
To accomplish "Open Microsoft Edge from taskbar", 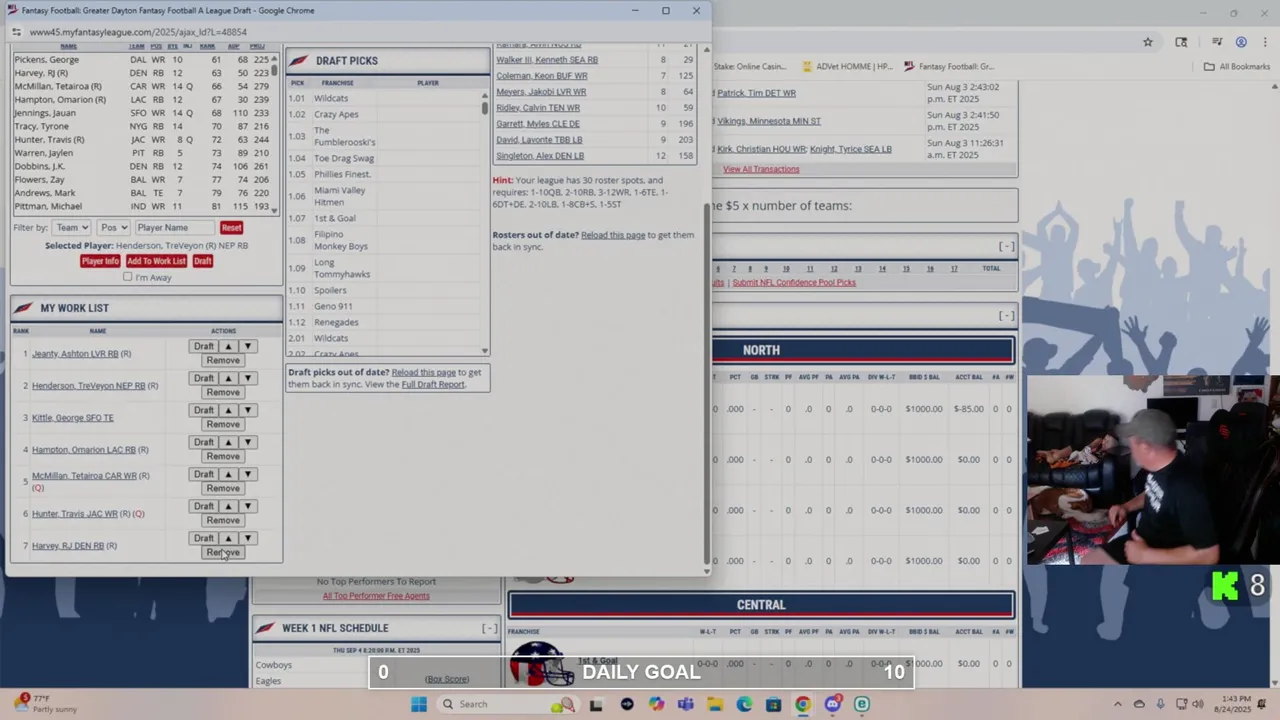I will point(744,704).
